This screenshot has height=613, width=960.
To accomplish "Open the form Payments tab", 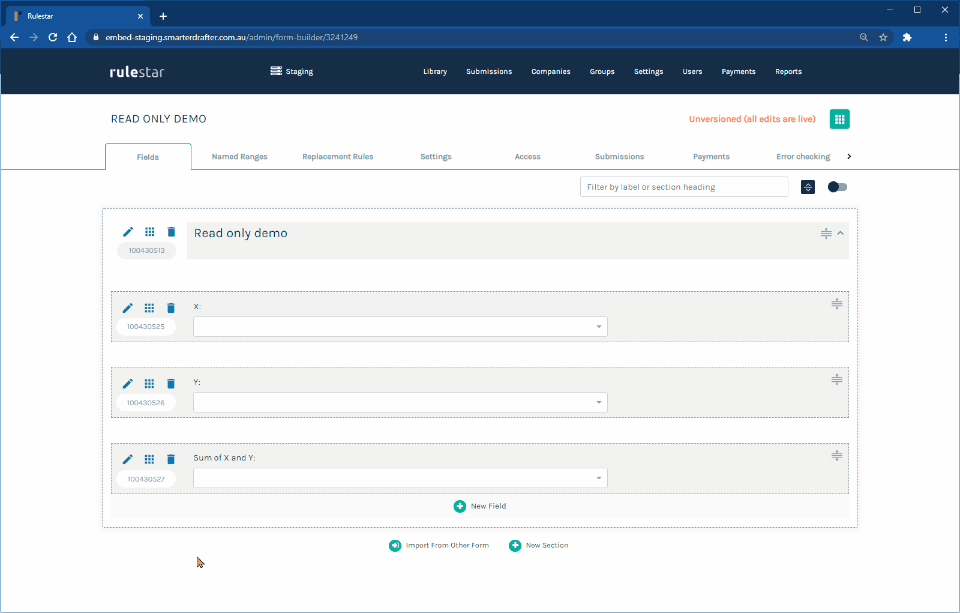I will coord(711,157).
